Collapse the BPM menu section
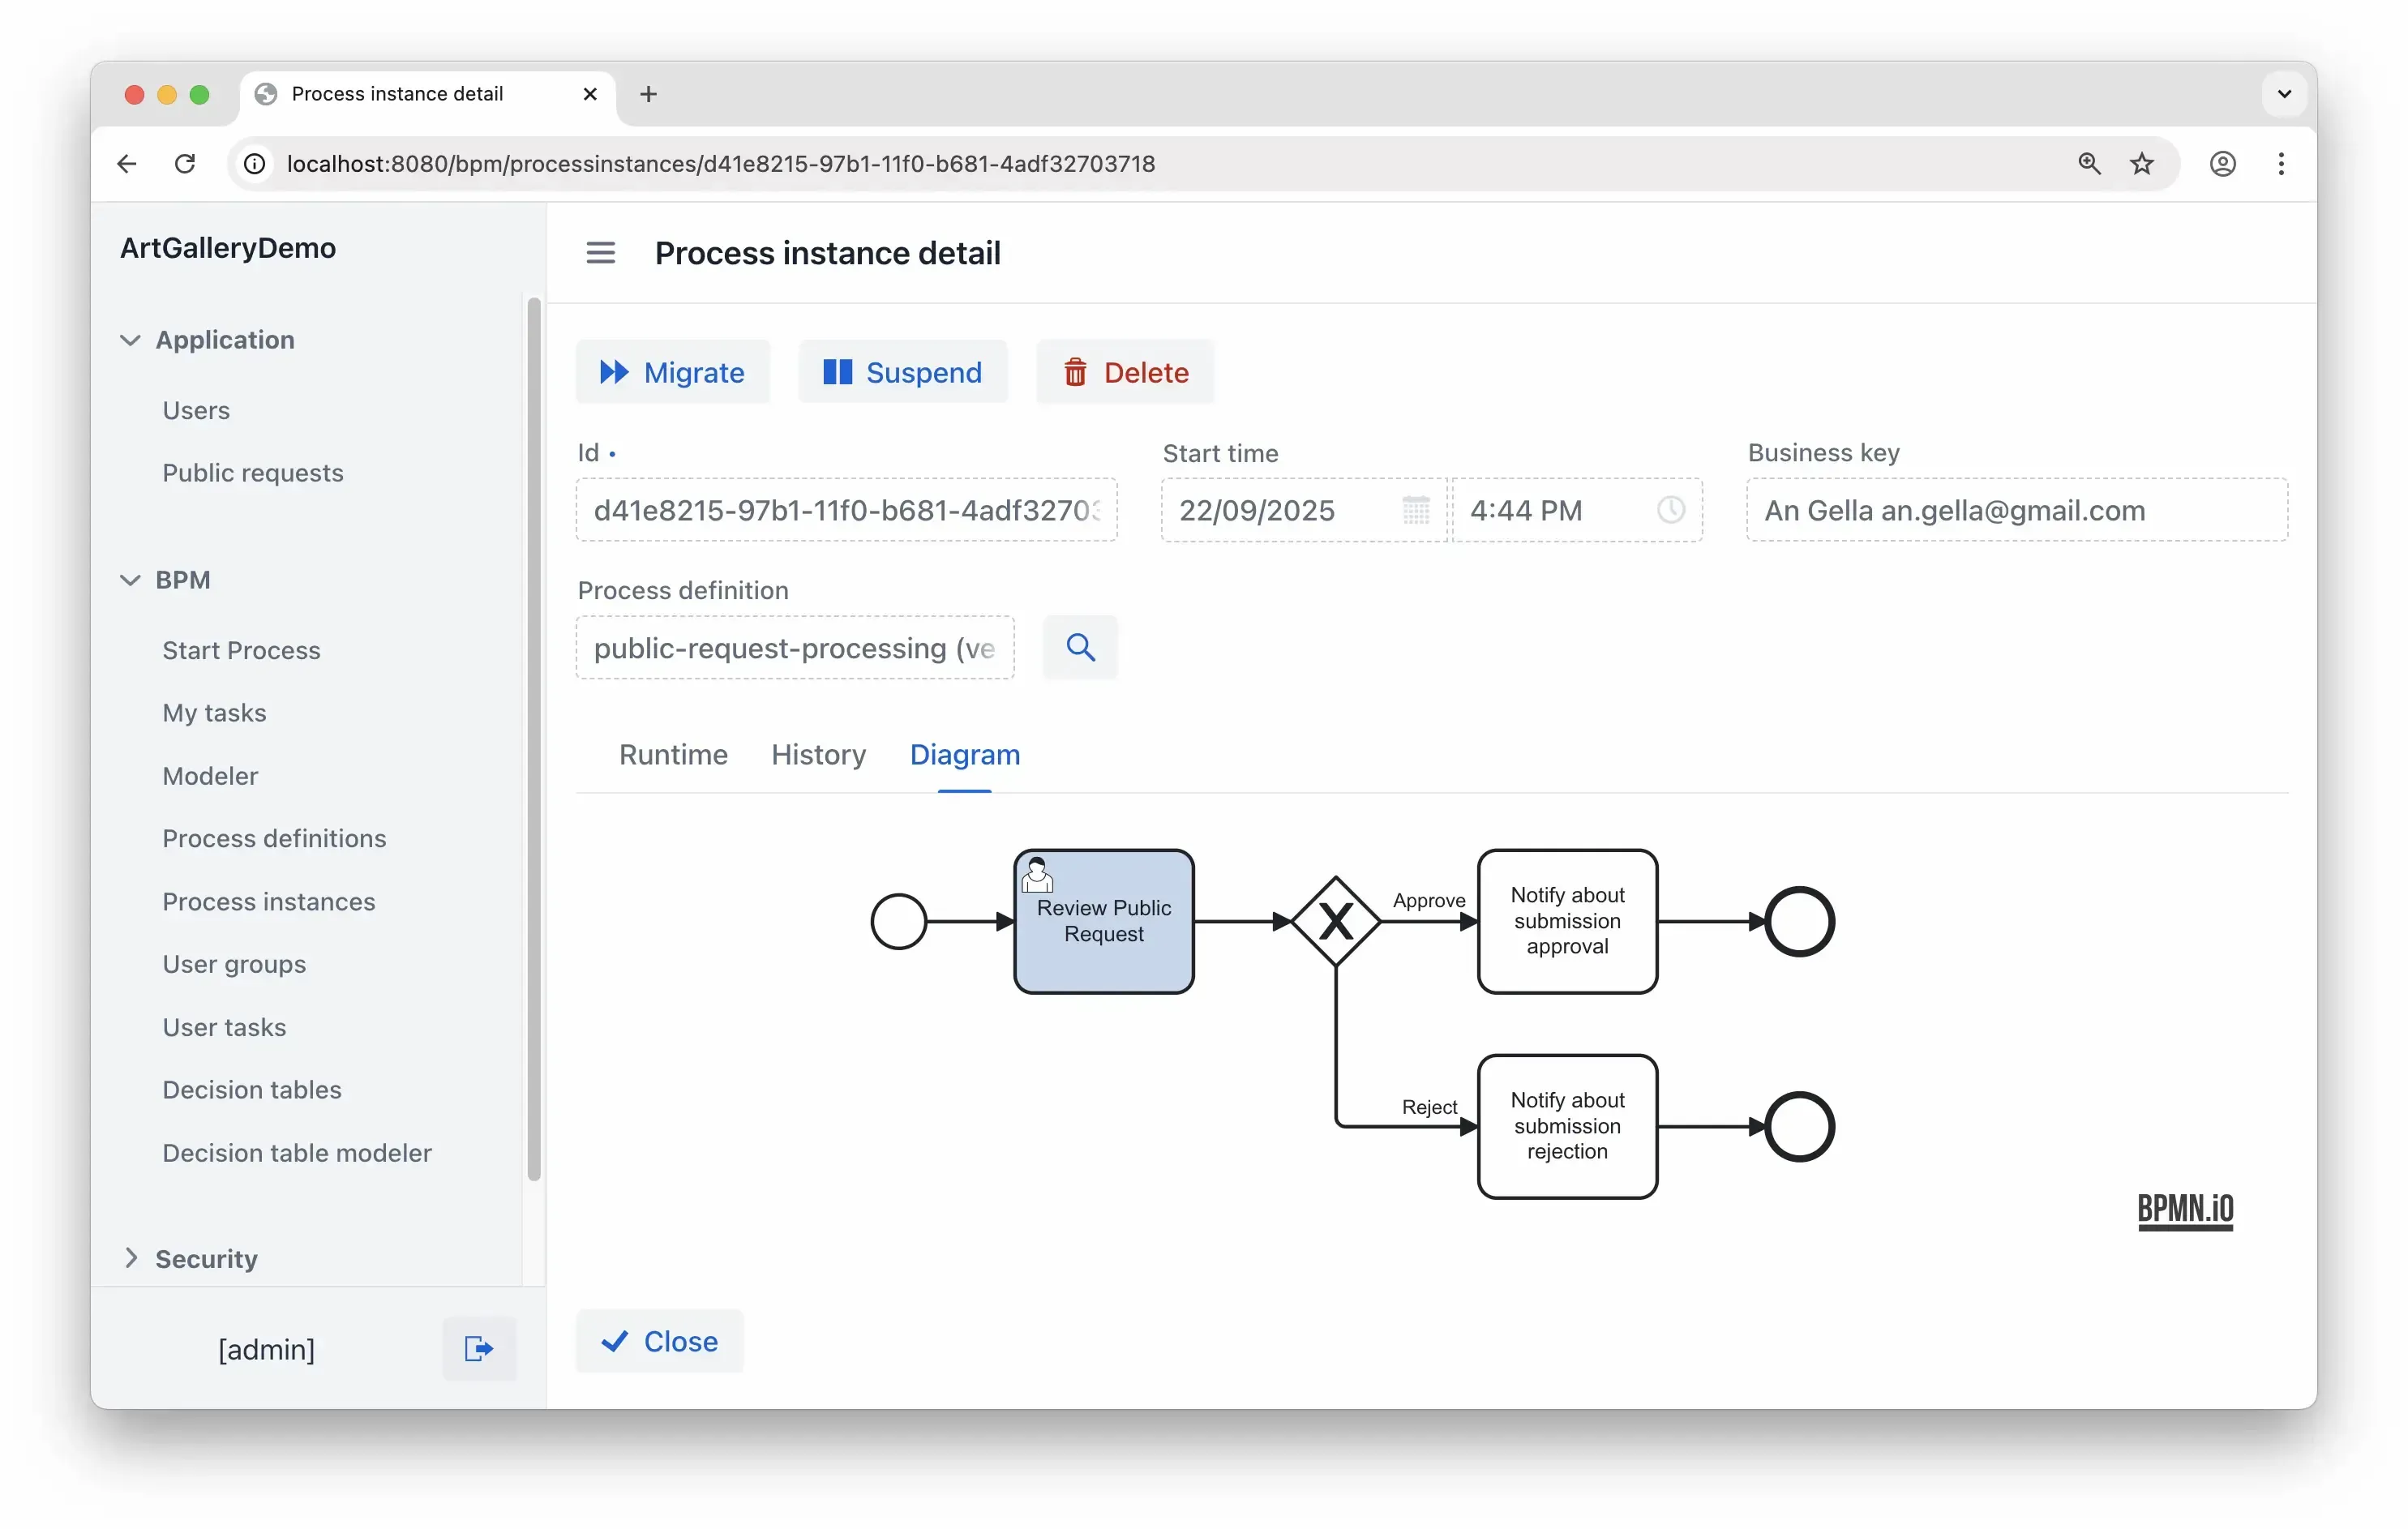 tap(130, 580)
